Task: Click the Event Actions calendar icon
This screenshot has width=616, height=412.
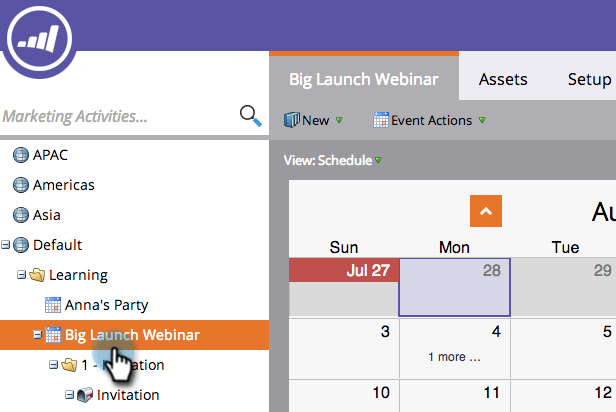Action: coord(381,120)
